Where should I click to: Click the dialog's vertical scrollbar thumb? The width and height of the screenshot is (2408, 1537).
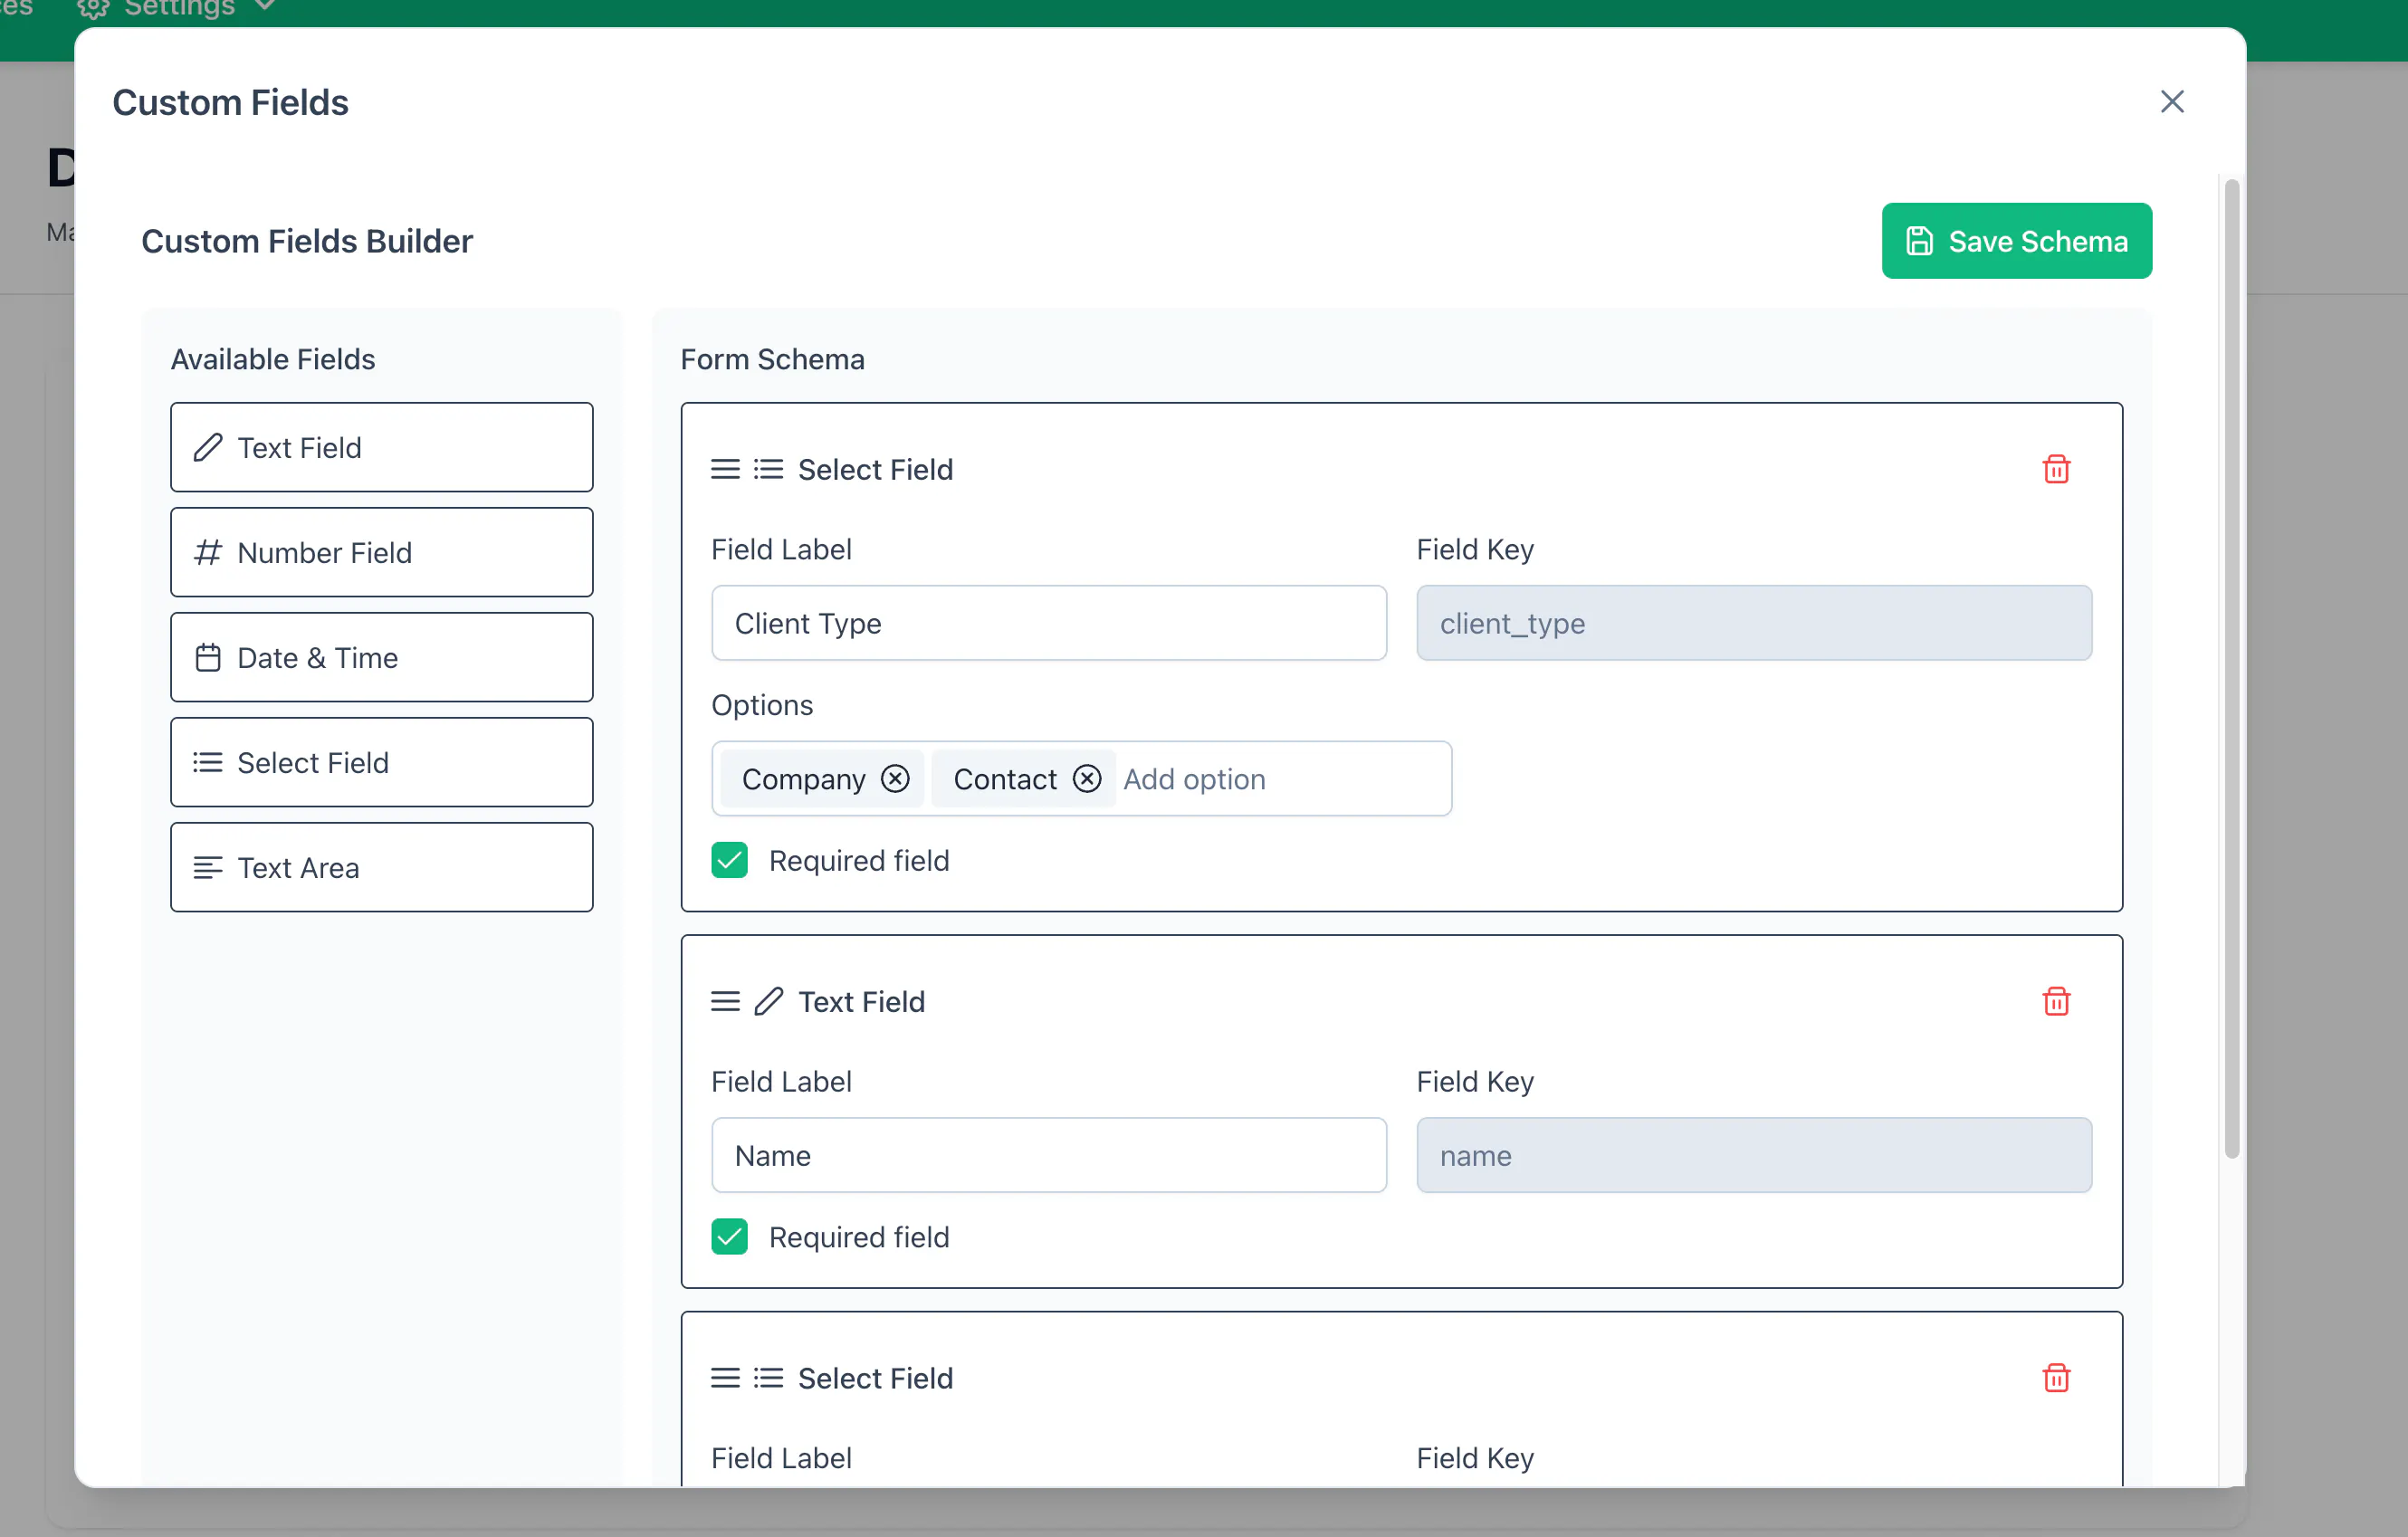(x=2231, y=668)
